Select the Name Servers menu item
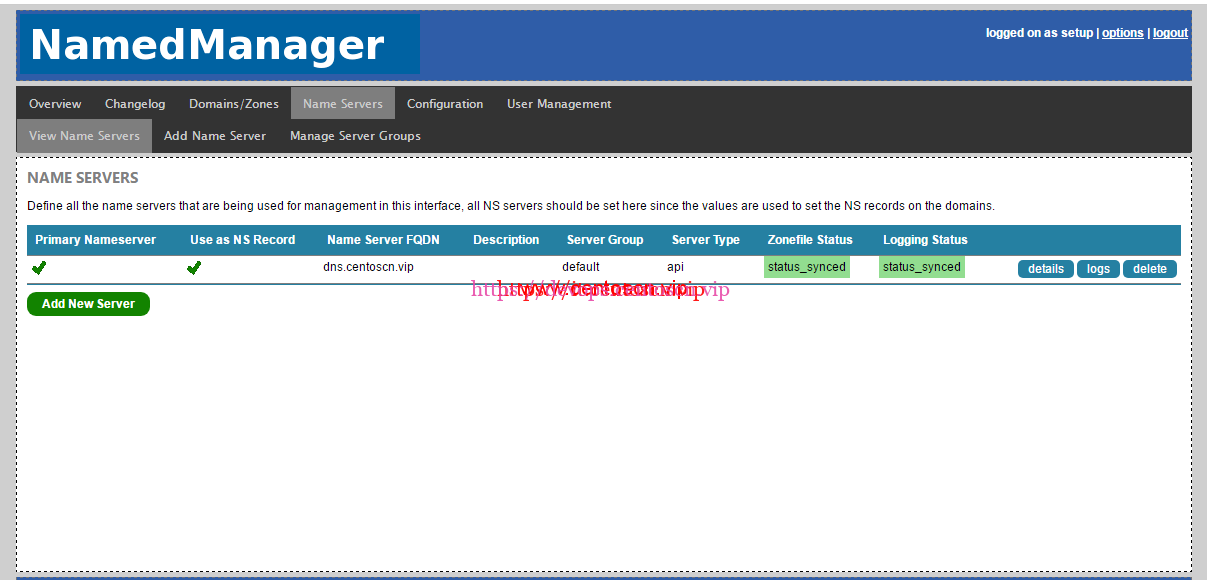Image resolution: width=1207 pixels, height=580 pixels. 343,104
